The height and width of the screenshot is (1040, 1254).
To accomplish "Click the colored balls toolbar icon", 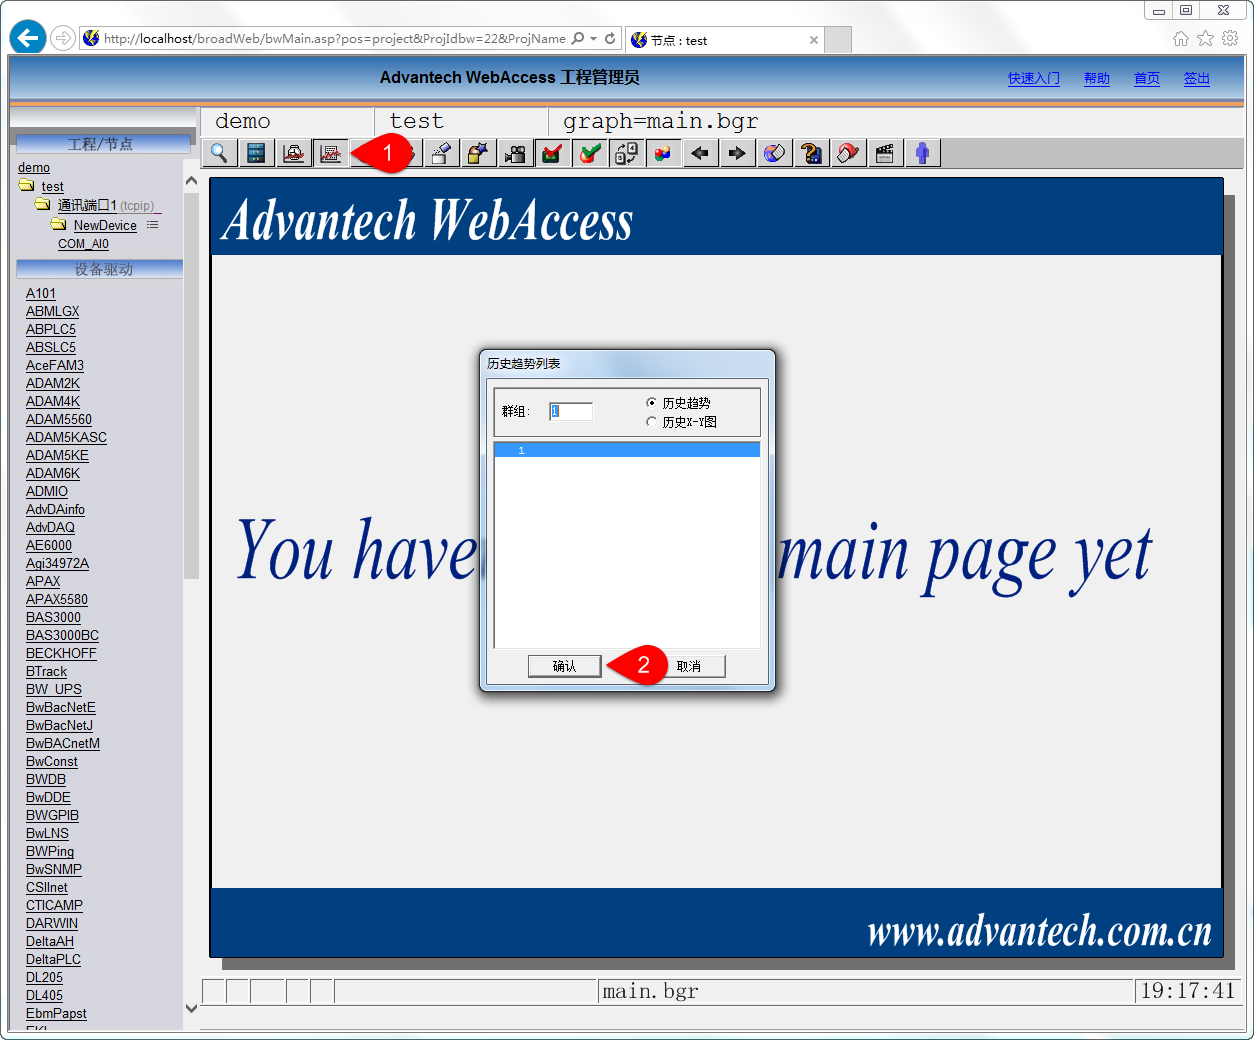I will 662,153.
